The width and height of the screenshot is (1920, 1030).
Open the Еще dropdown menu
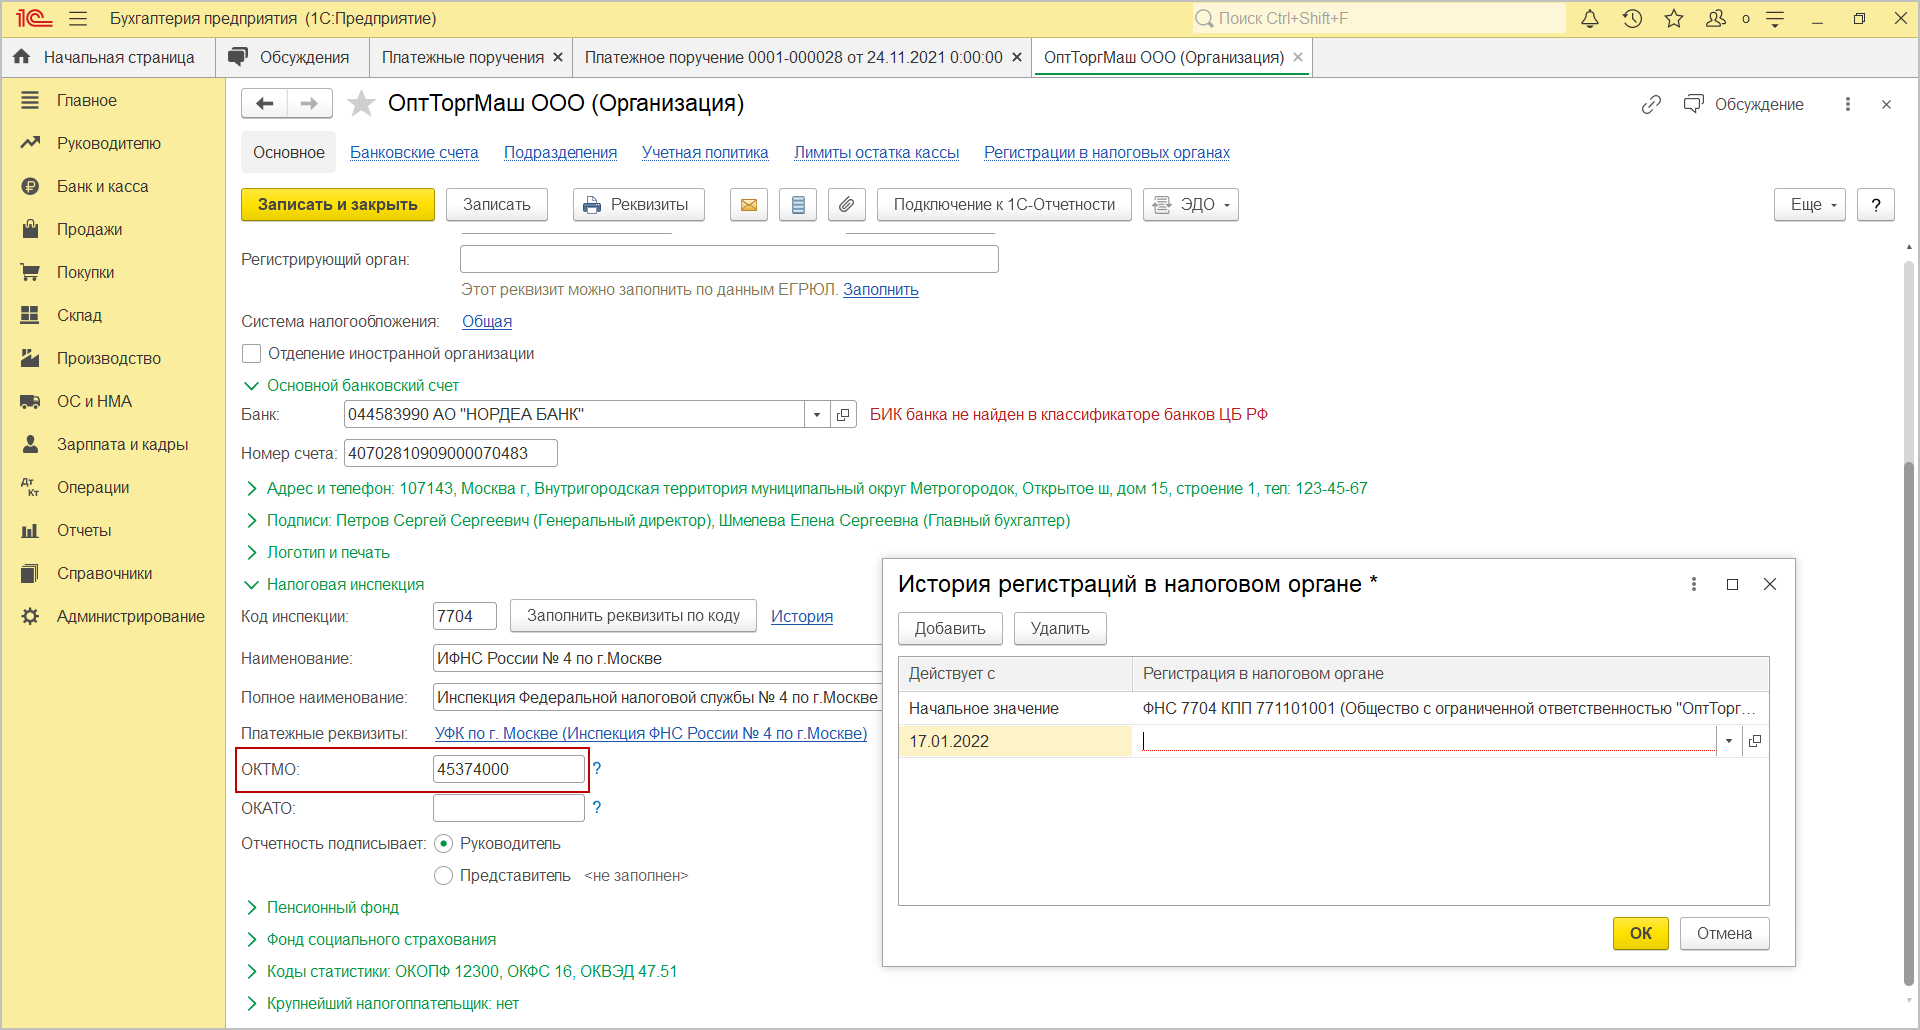click(x=1810, y=205)
